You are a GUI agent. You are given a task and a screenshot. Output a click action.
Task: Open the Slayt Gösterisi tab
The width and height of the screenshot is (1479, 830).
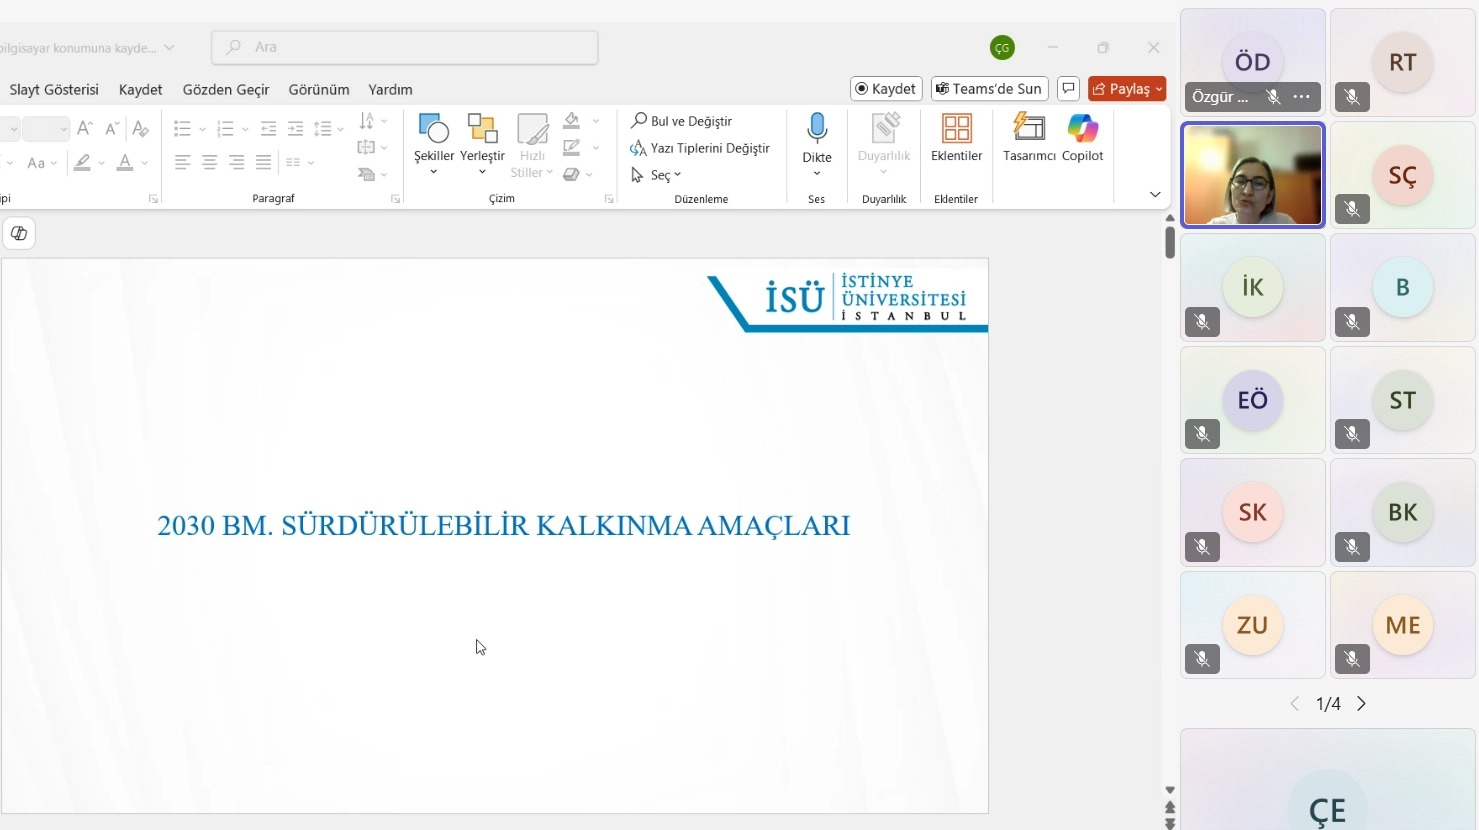(x=54, y=89)
